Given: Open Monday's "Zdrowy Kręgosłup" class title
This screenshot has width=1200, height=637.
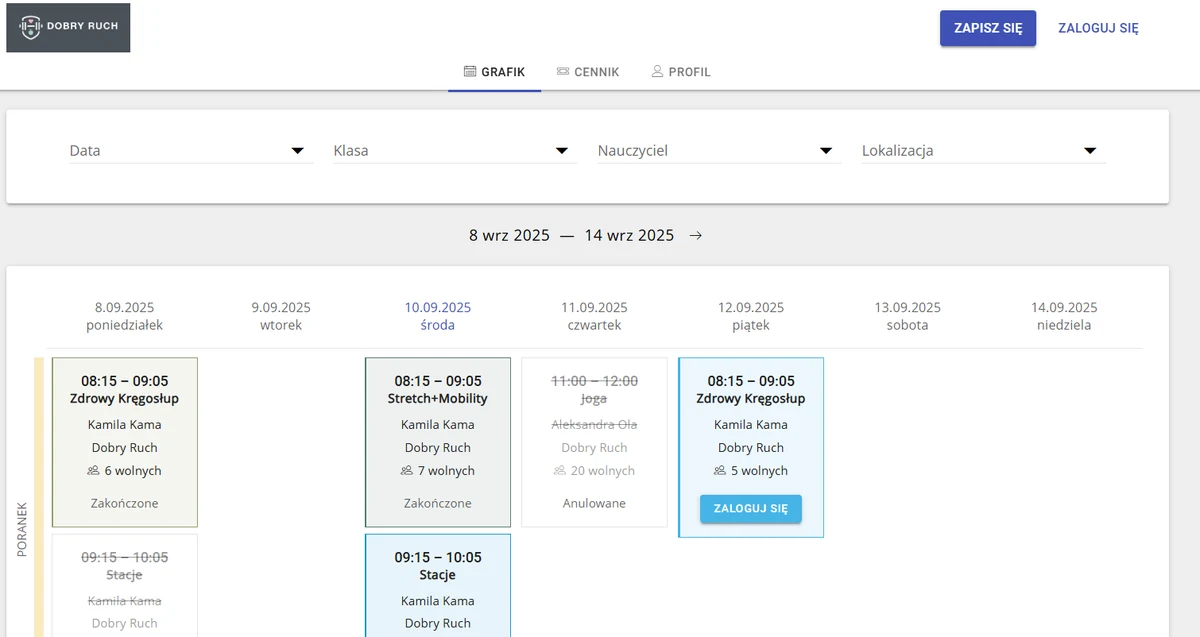Looking at the screenshot, I should point(125,399).
